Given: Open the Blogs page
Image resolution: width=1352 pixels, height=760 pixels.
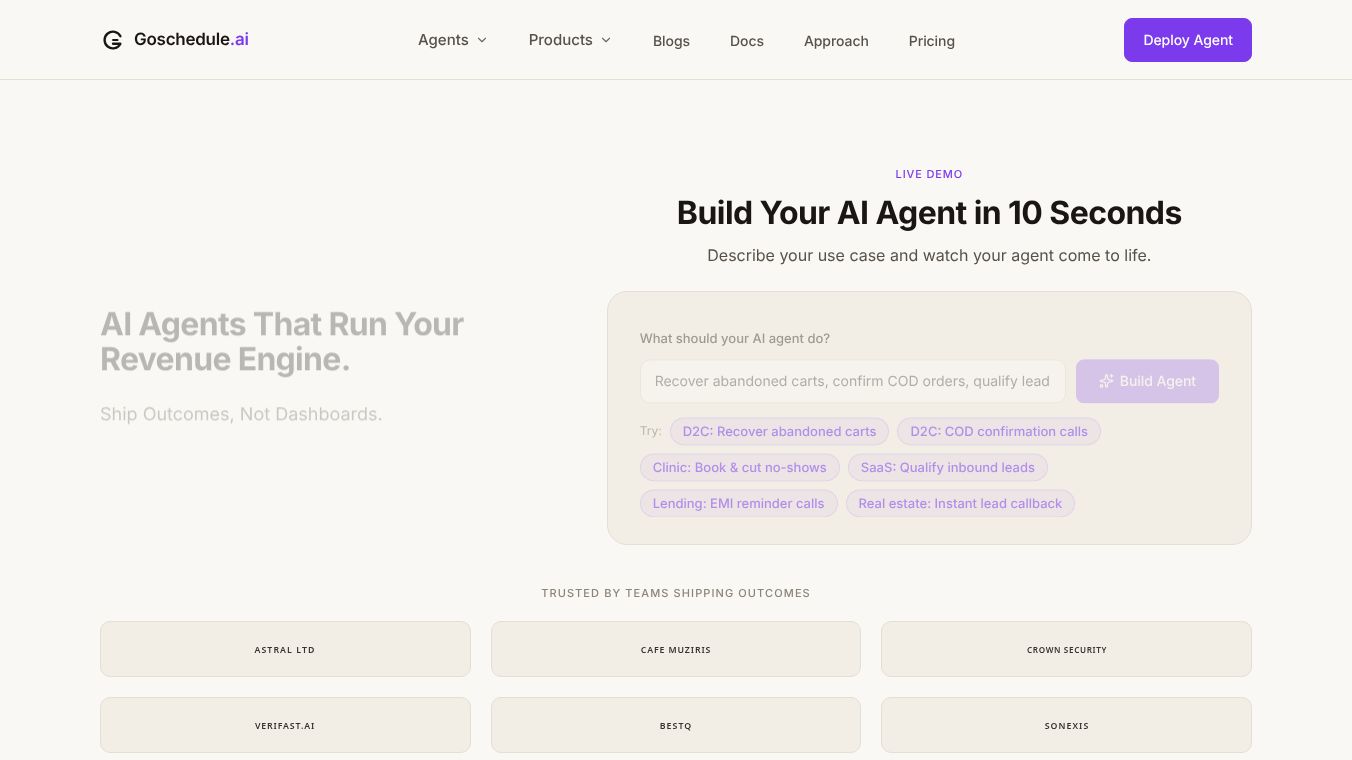Looking at the screenshot, I should tap(671, 41).
